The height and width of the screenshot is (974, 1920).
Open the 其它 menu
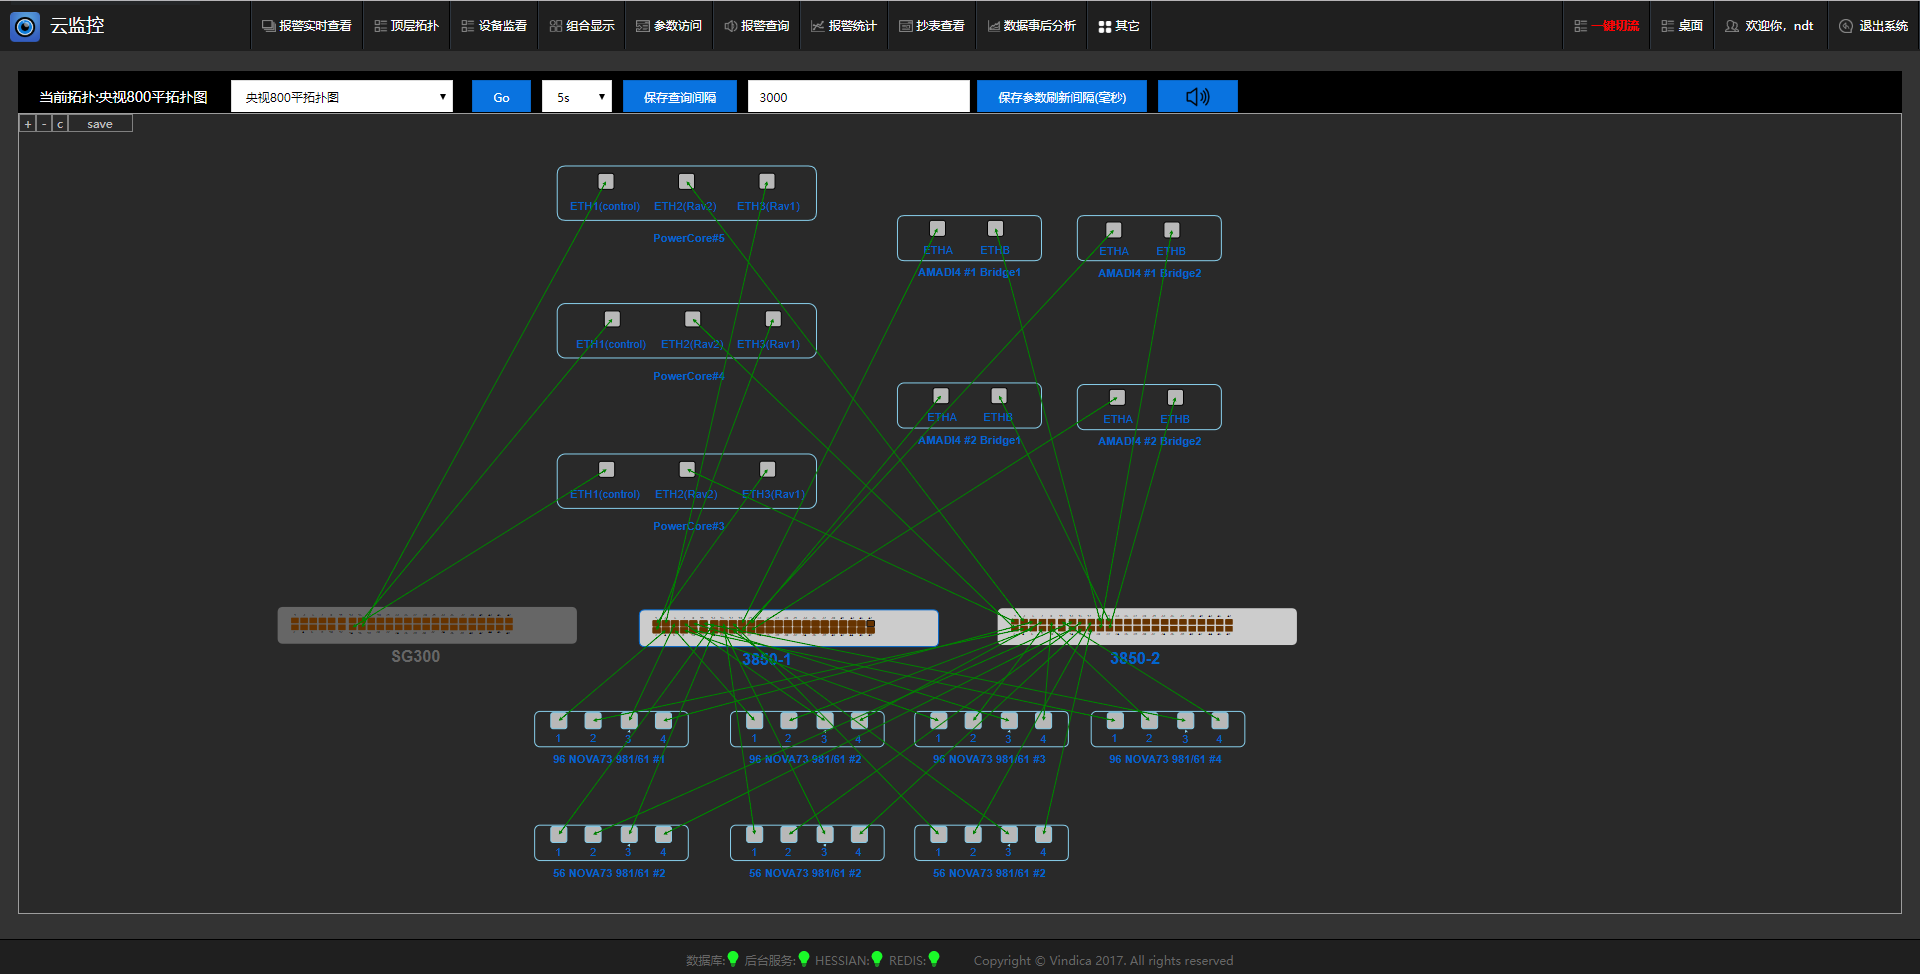1119,26
